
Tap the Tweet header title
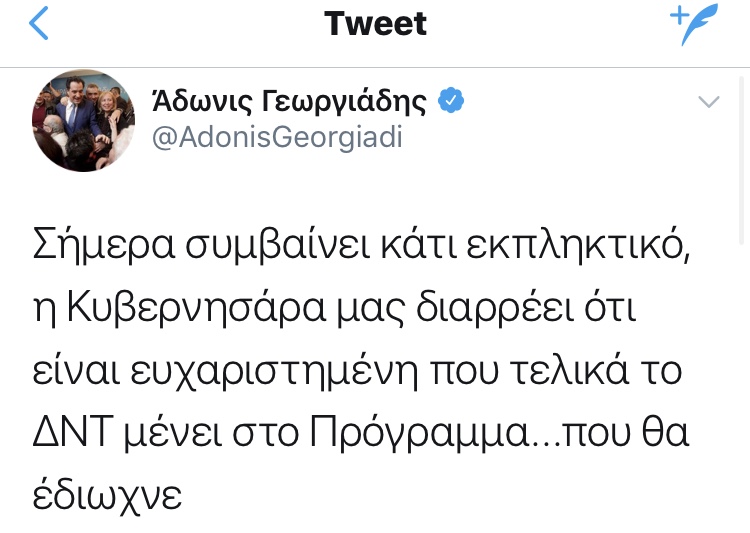coord(375,24)
